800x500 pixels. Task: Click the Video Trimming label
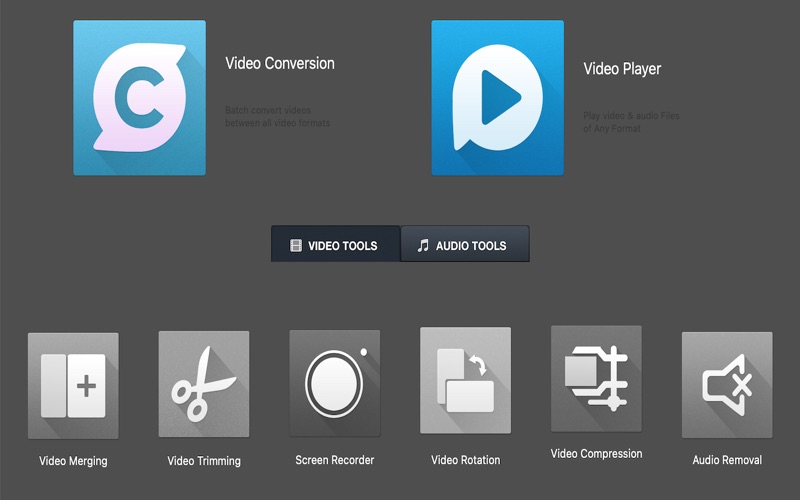pyautogui.click(x=204, y=461)
